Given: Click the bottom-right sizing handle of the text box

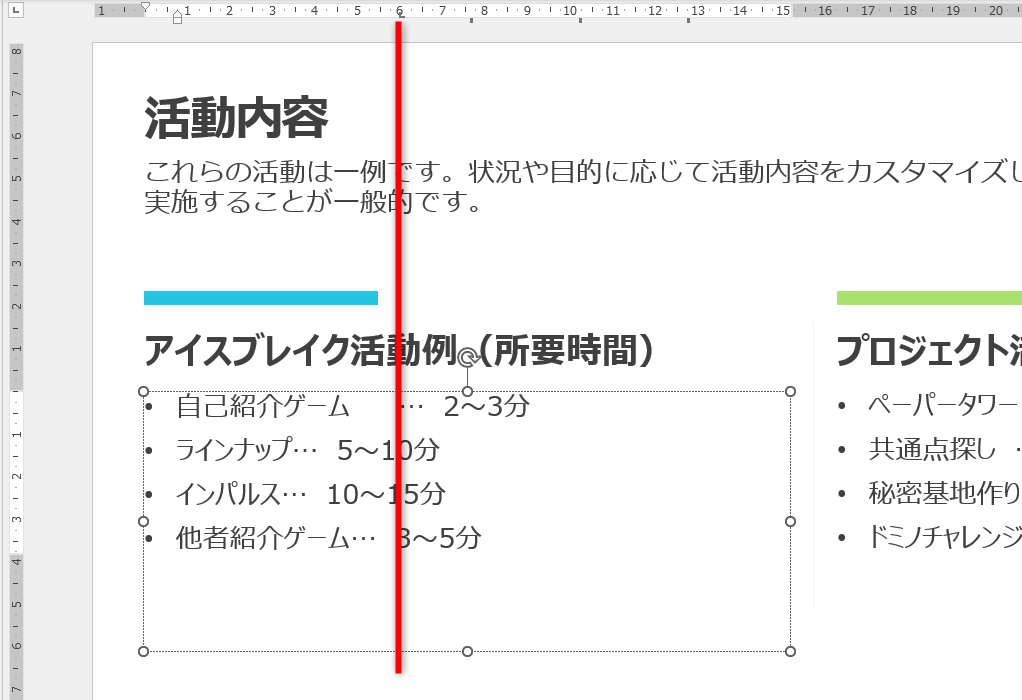Looking at the screenshot, I should tap(791, 651).
